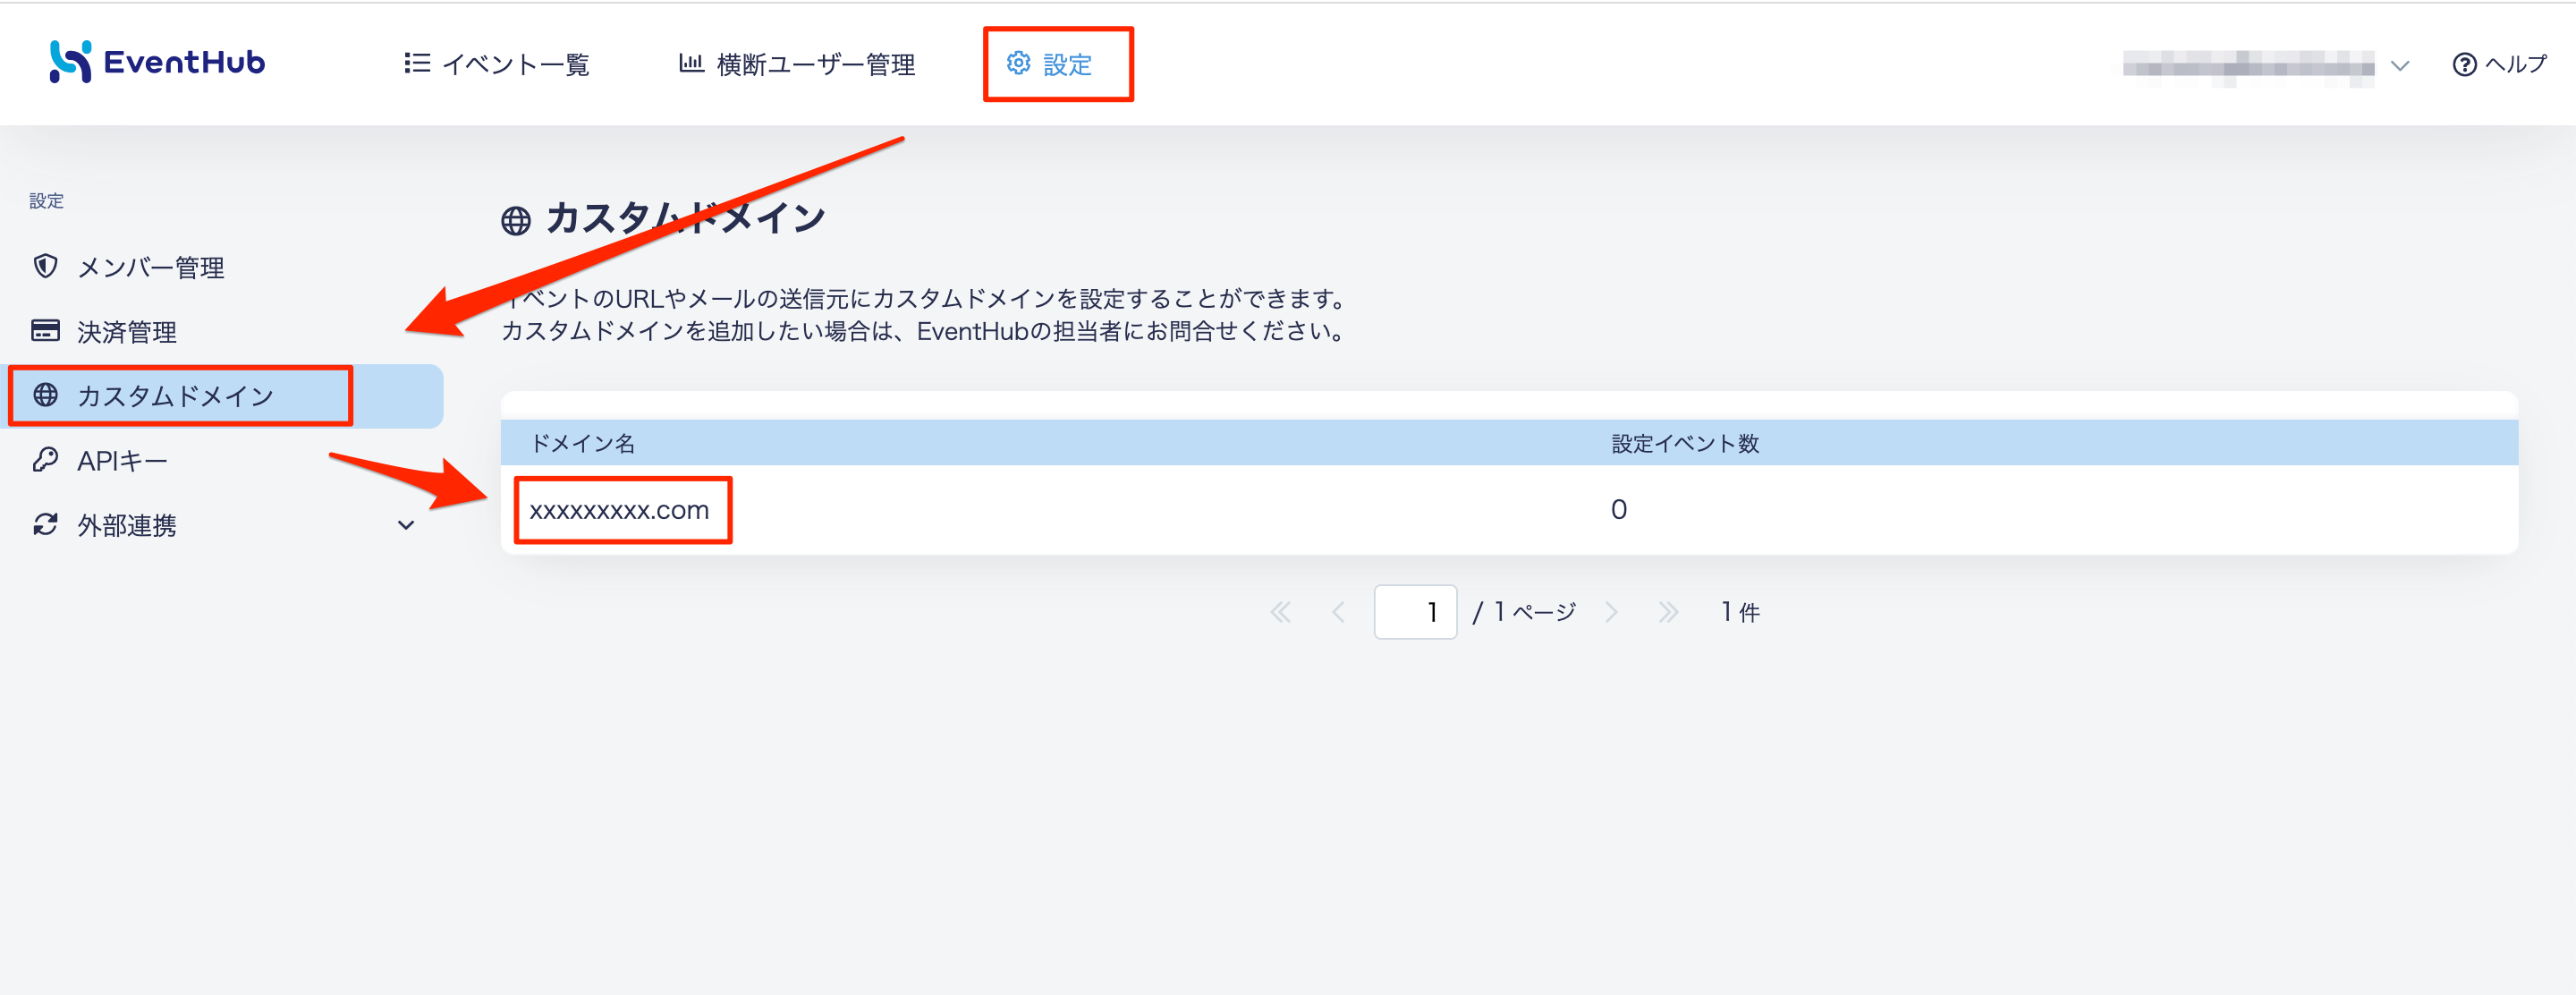Click the 決済管理 credit card icon

click(45, 331)
